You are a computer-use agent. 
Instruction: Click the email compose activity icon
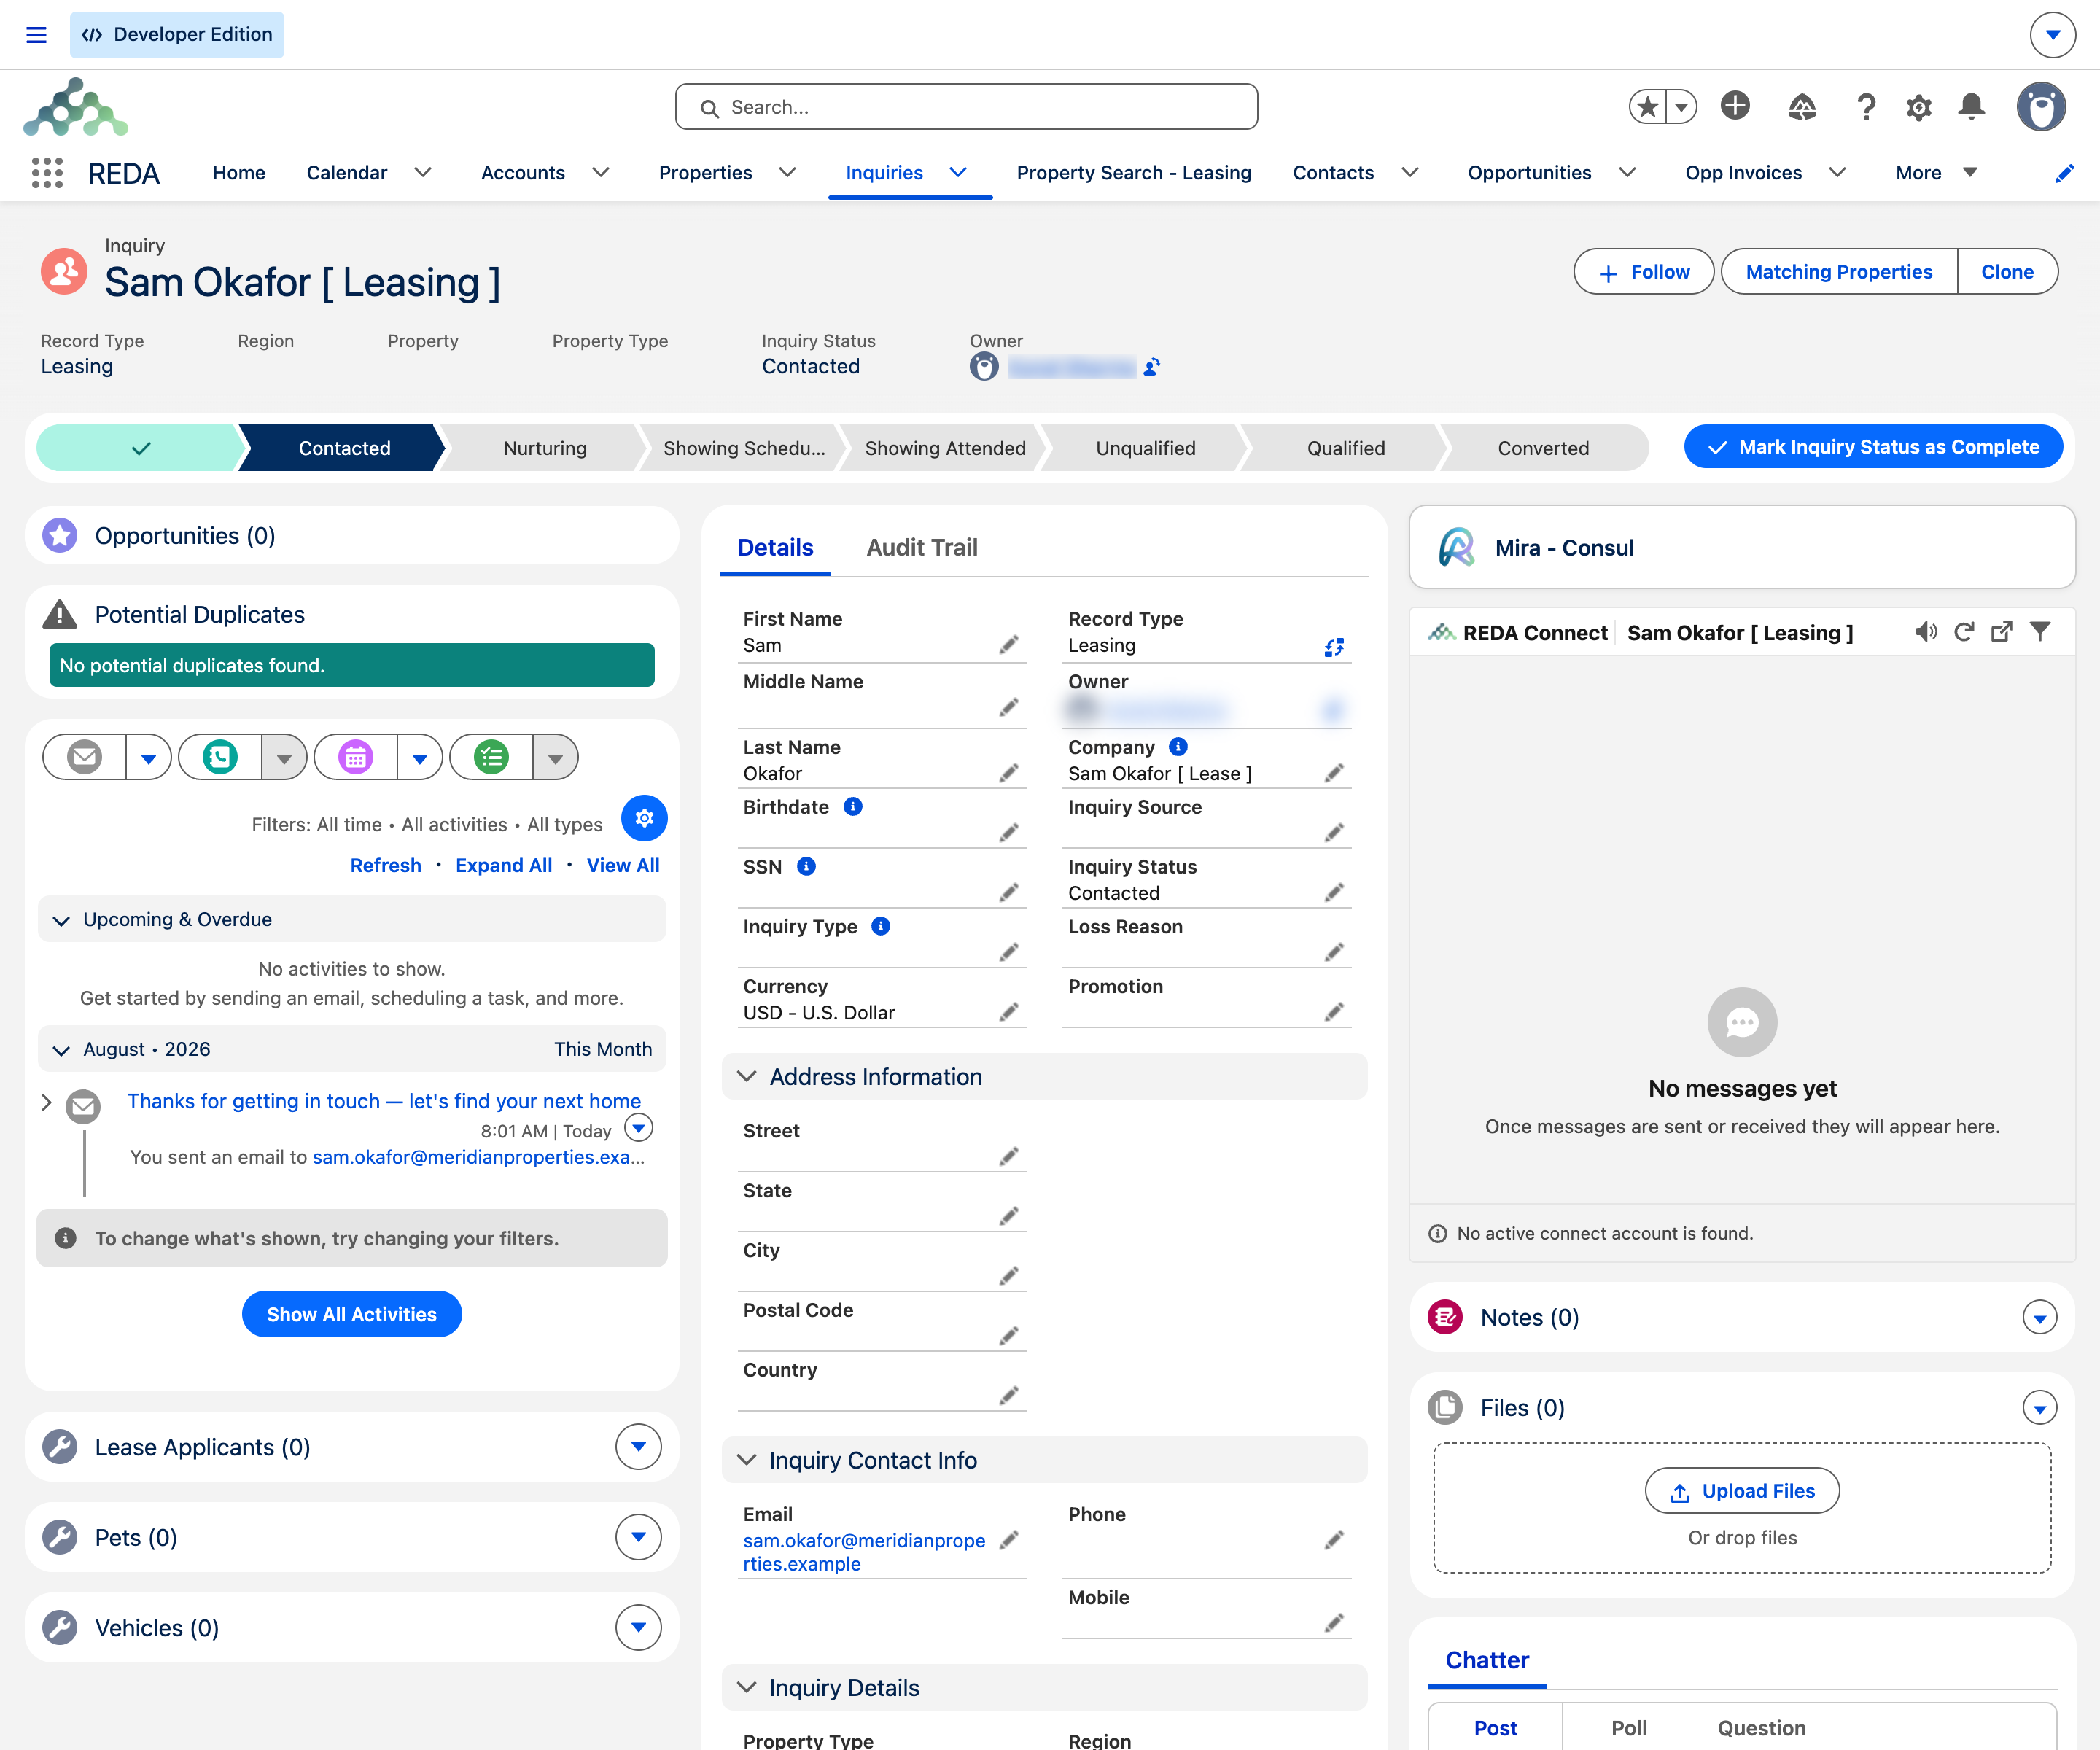pos(85,757)
